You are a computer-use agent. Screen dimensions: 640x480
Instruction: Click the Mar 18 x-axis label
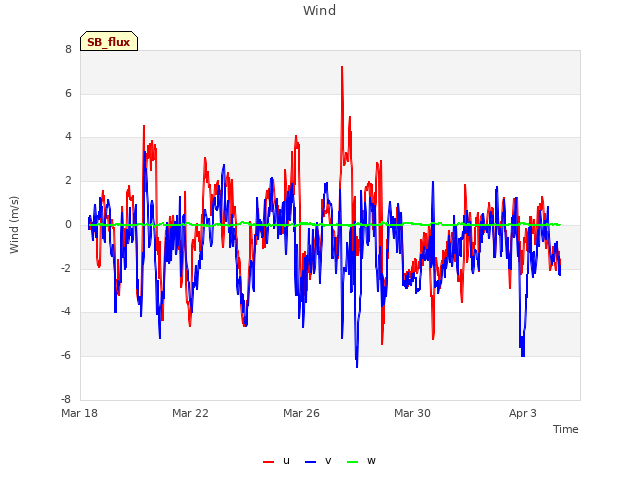click(80, 413)
